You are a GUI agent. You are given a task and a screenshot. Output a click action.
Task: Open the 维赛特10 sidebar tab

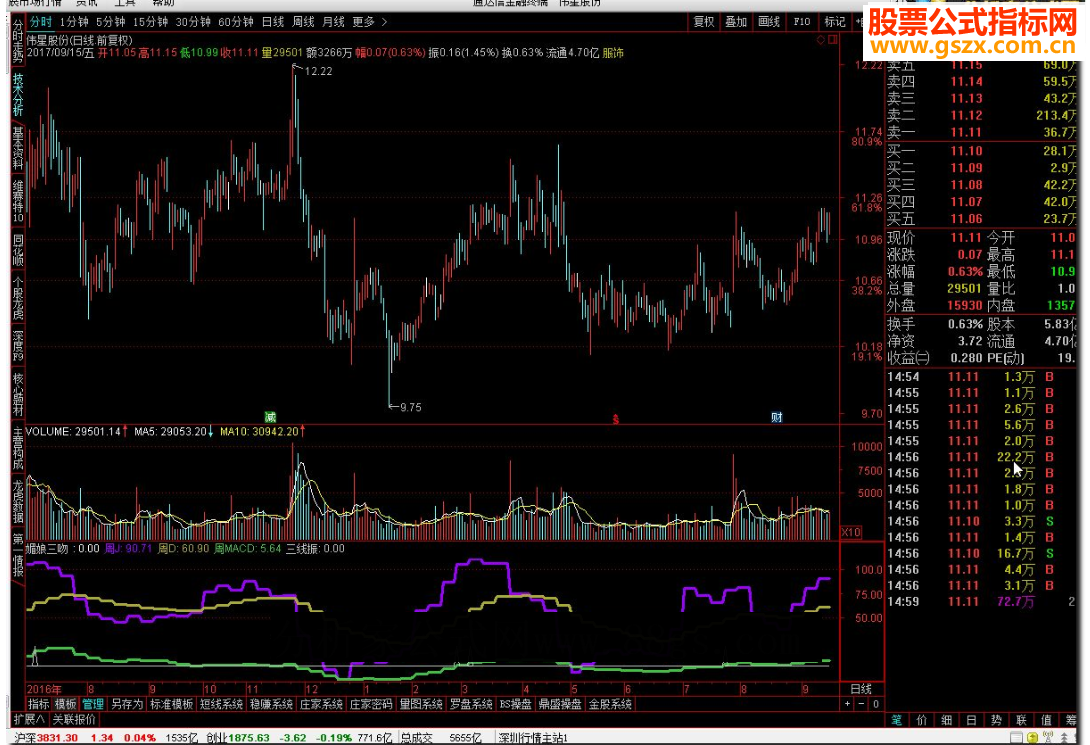[x=17, y=201]
